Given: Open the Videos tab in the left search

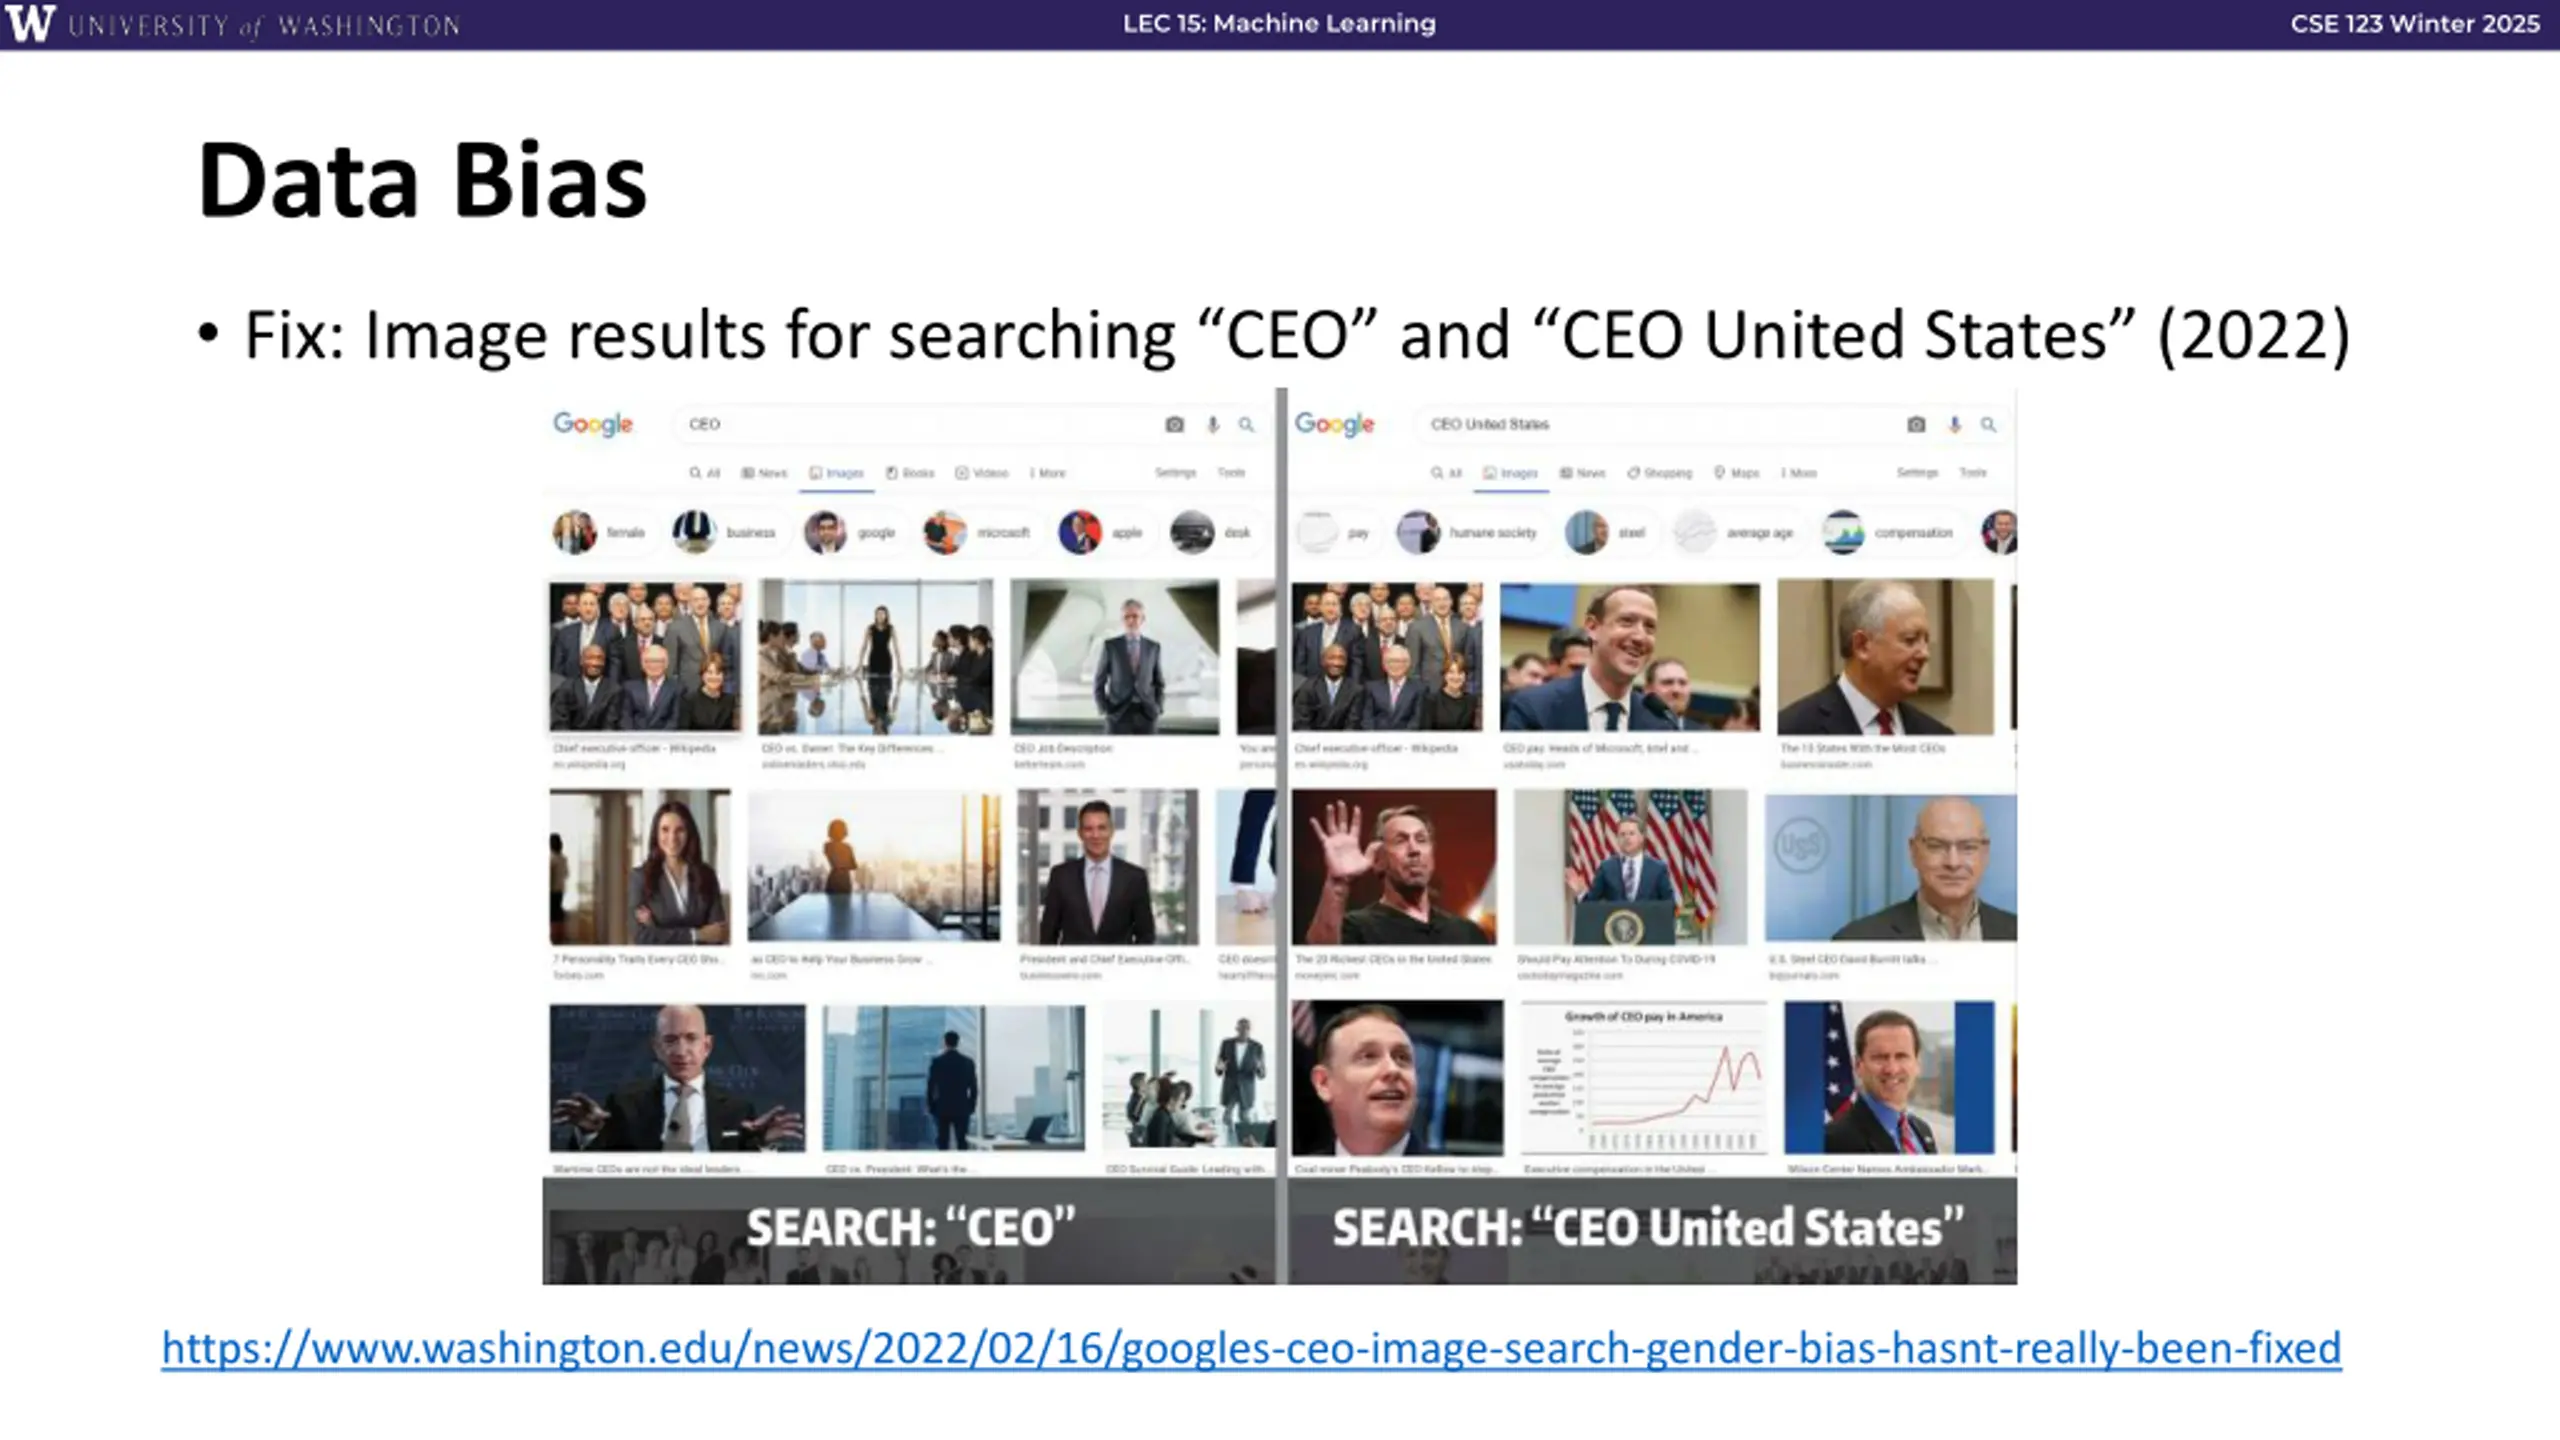Looking at the screenshot, I should (x=982, y=473).
